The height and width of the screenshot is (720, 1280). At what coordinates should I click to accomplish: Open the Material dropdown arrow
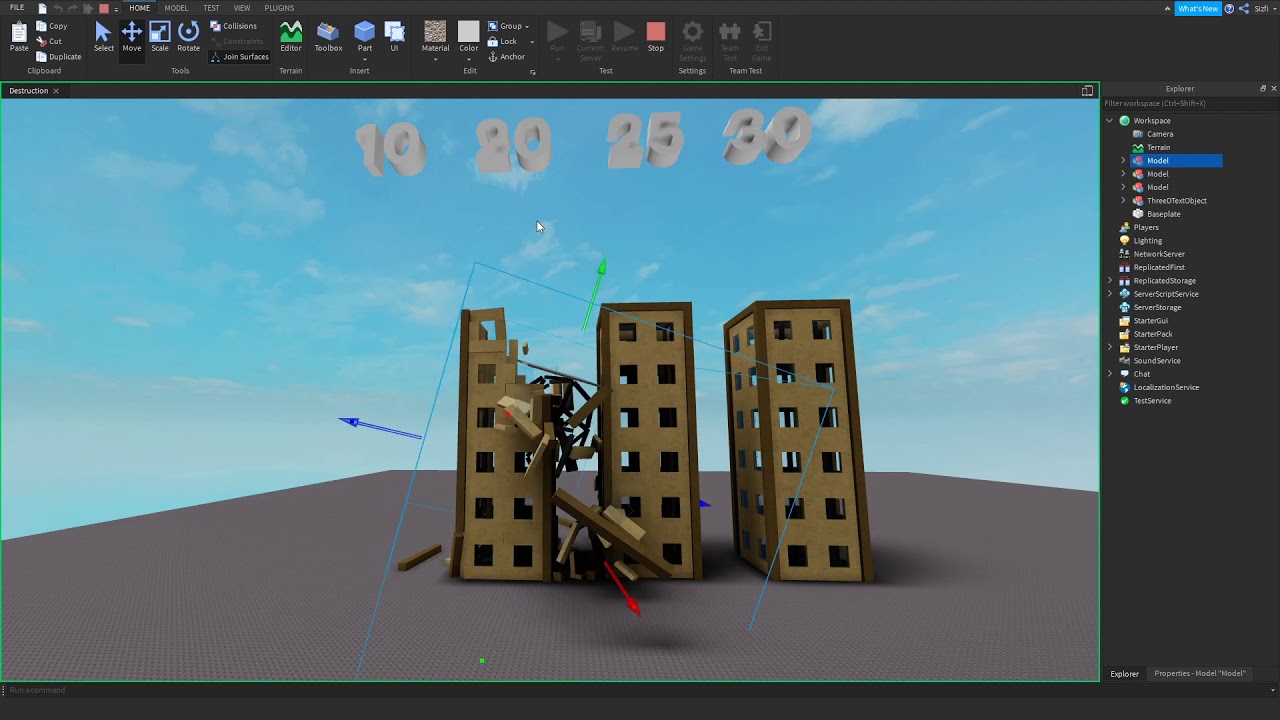point(435,59)
